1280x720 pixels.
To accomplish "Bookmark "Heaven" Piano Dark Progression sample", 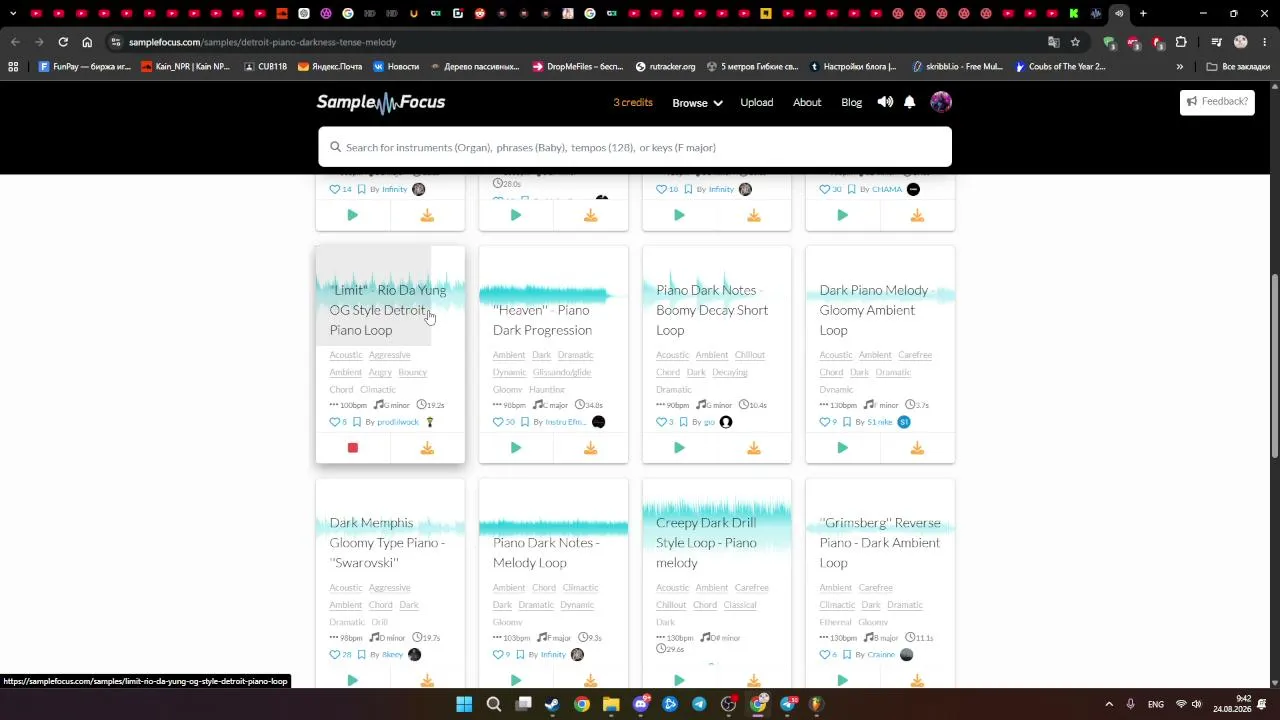I will tap(524, 422).
